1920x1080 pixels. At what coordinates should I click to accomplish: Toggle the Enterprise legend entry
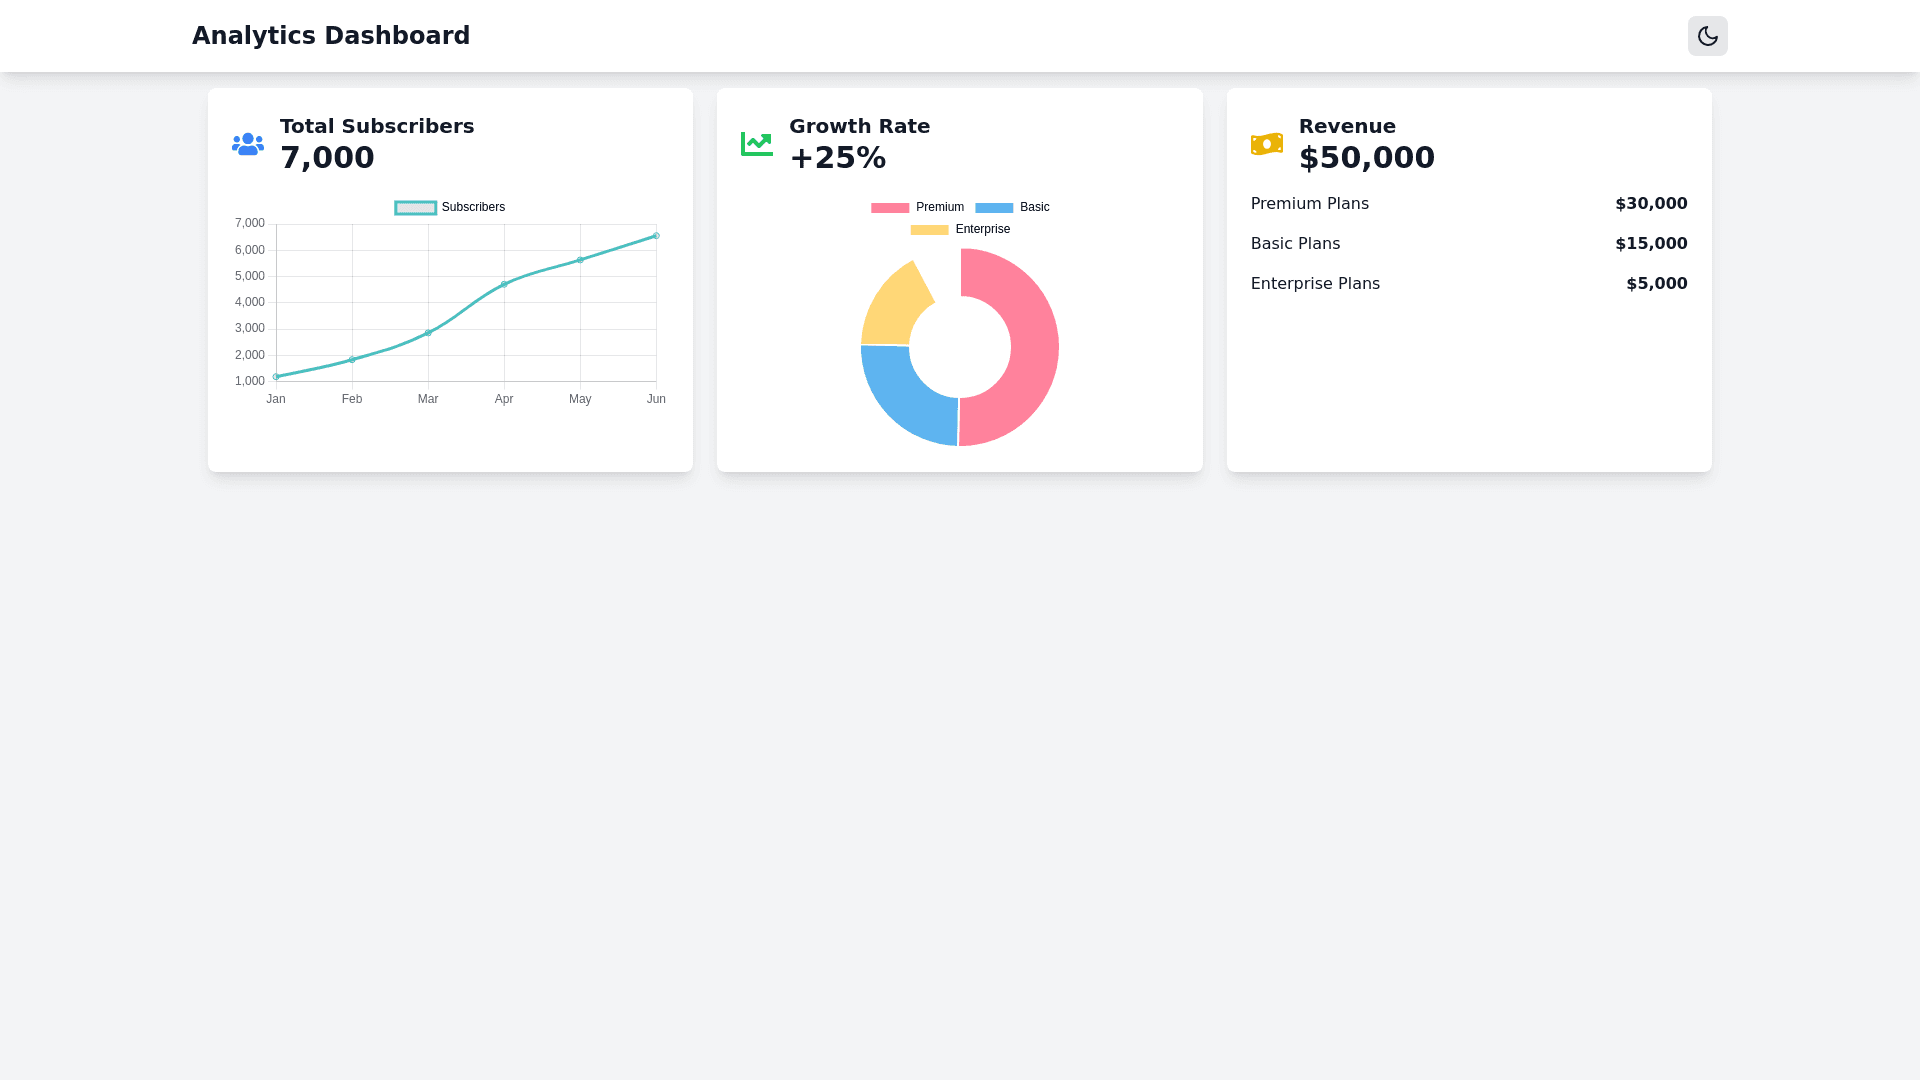coord(960,230)
